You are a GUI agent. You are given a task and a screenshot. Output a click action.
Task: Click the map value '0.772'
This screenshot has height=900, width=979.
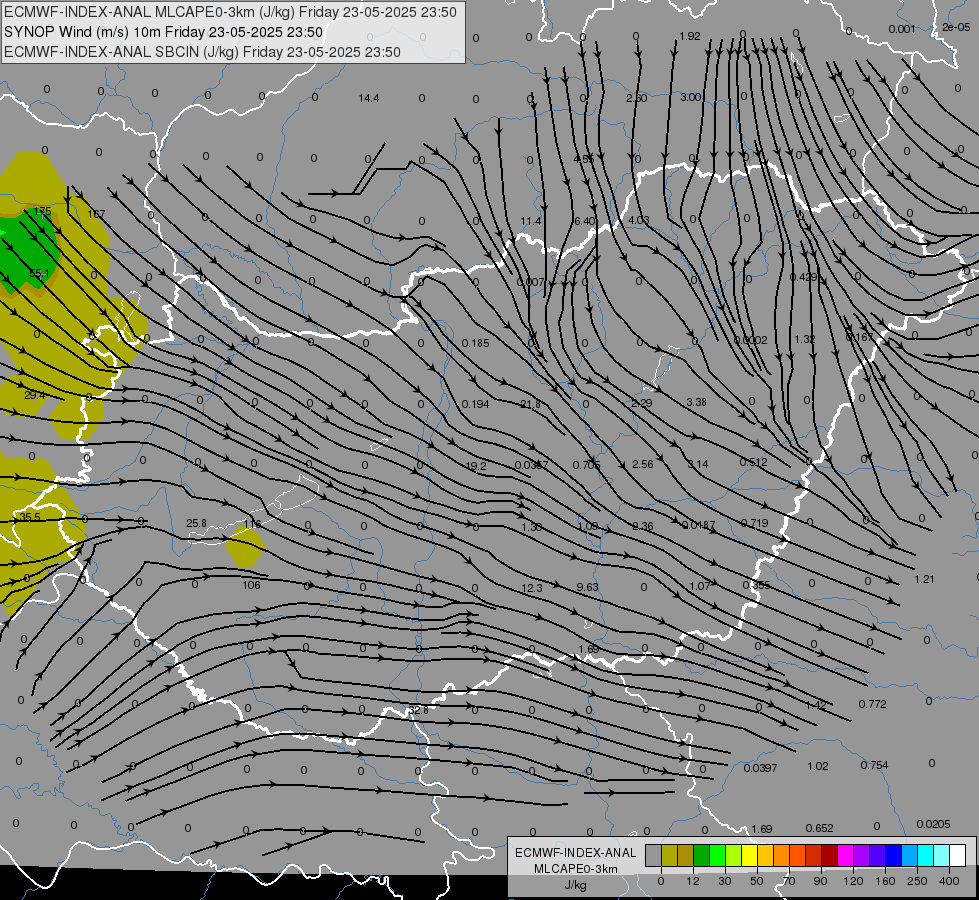pyautogui.click(x=872, y=704)
